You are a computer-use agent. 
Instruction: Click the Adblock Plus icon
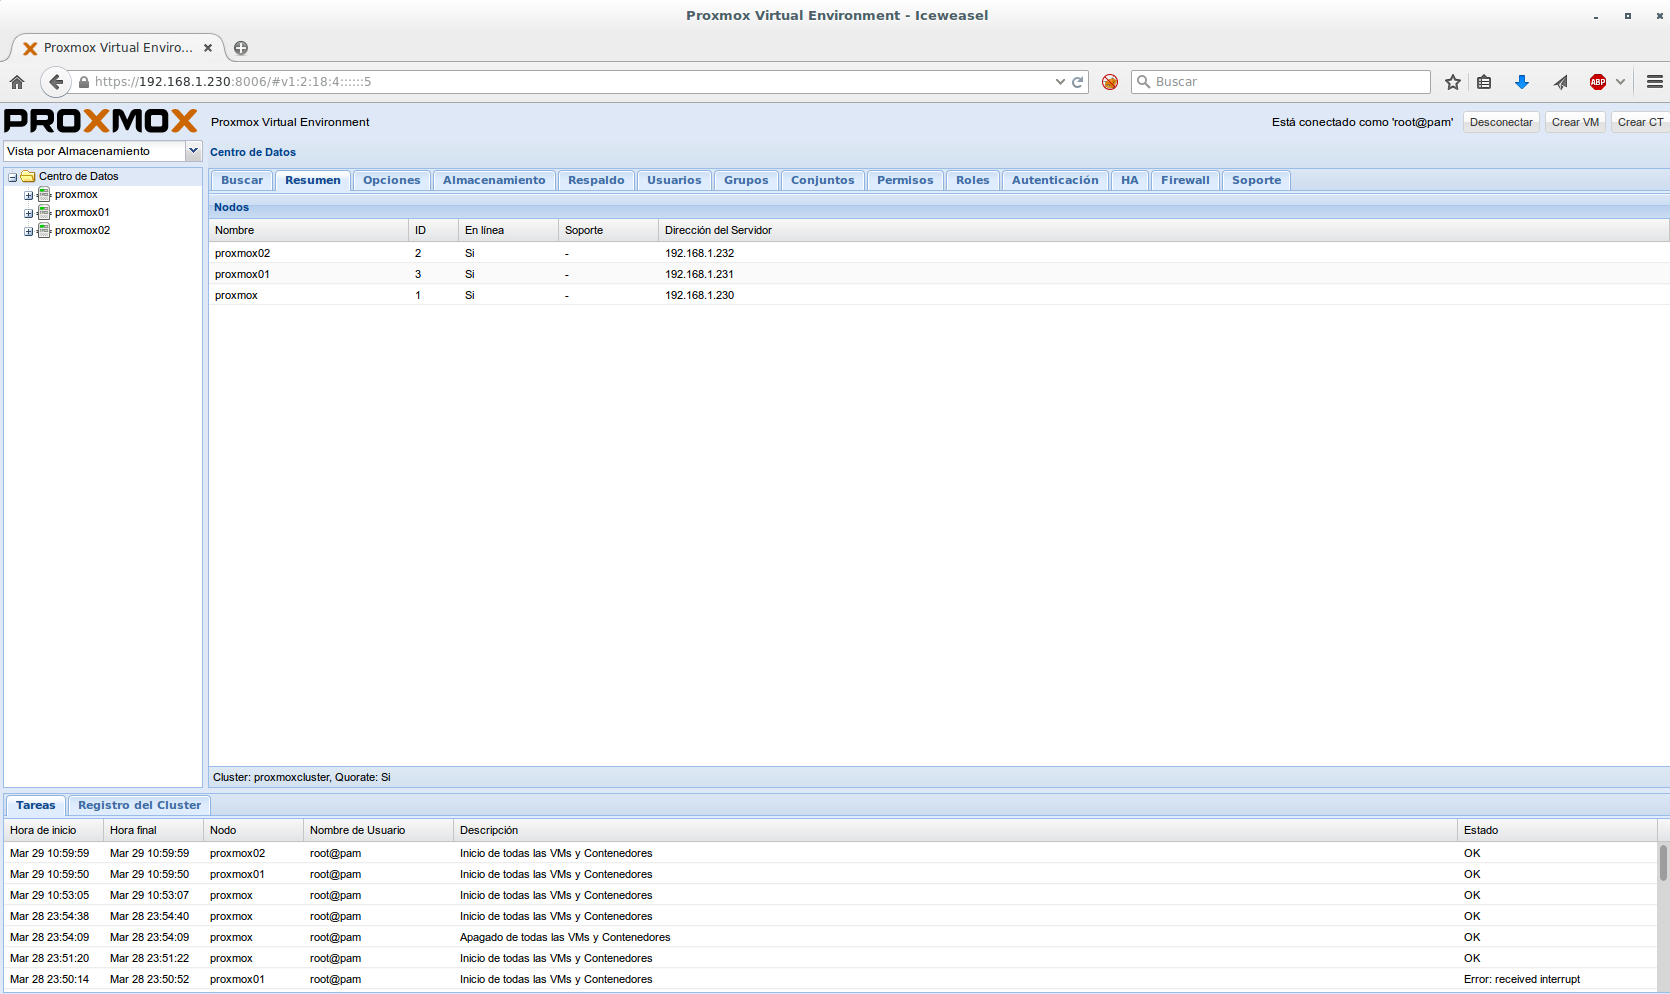1597,82
